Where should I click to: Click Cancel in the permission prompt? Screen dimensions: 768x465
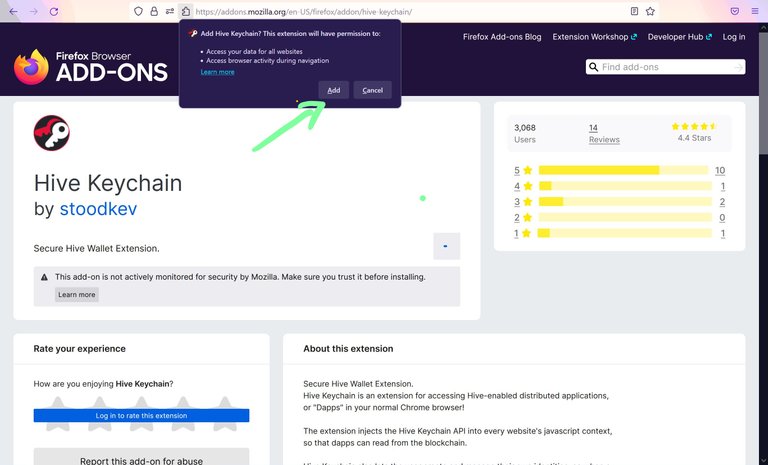click(x=372, y=90)
